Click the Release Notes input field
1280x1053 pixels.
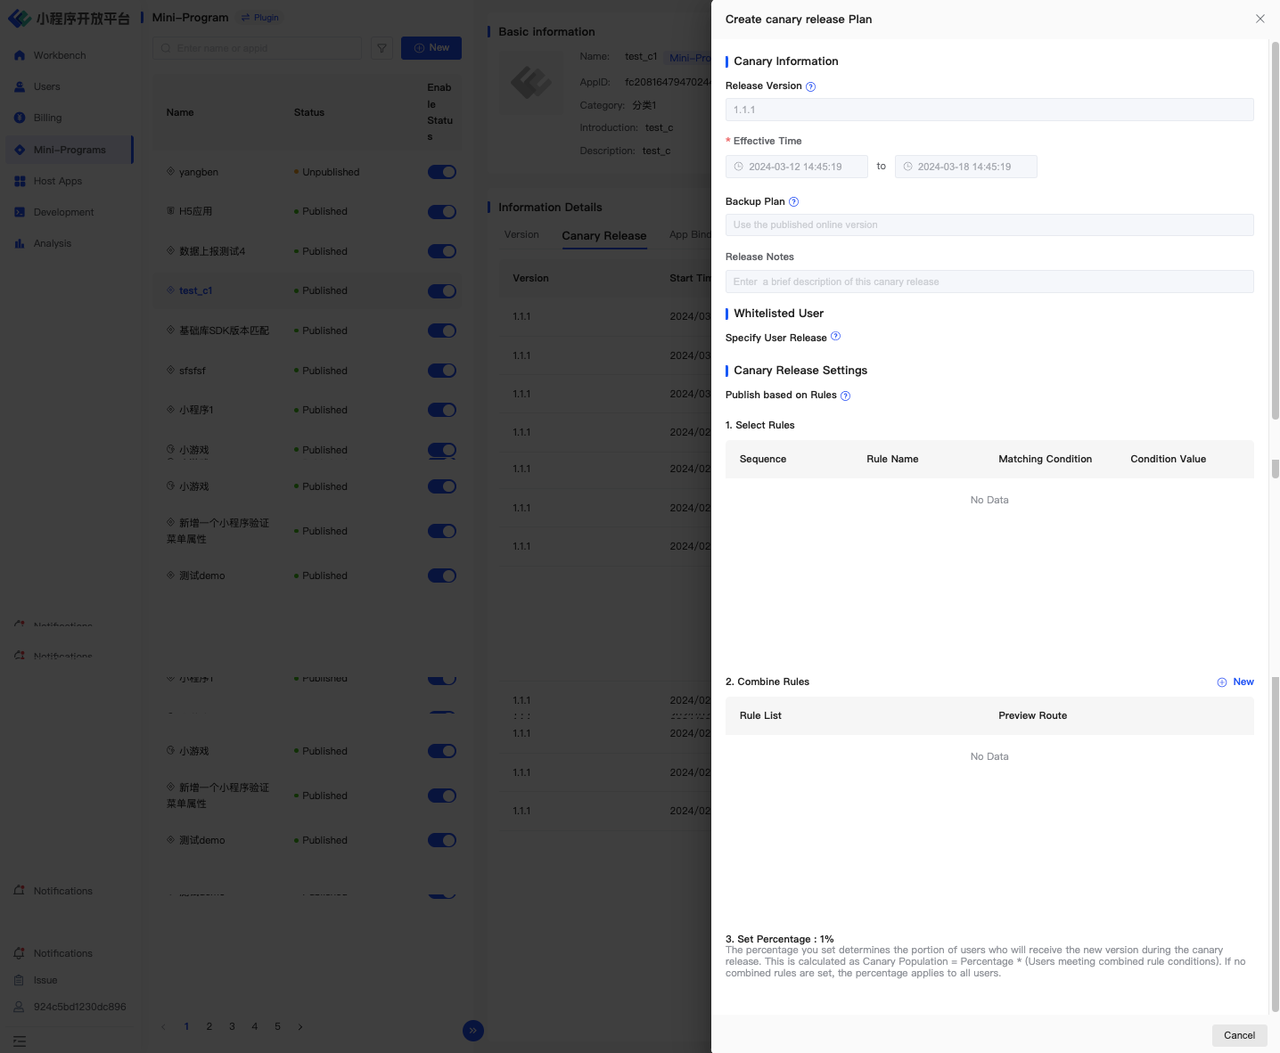coord(988,282)
